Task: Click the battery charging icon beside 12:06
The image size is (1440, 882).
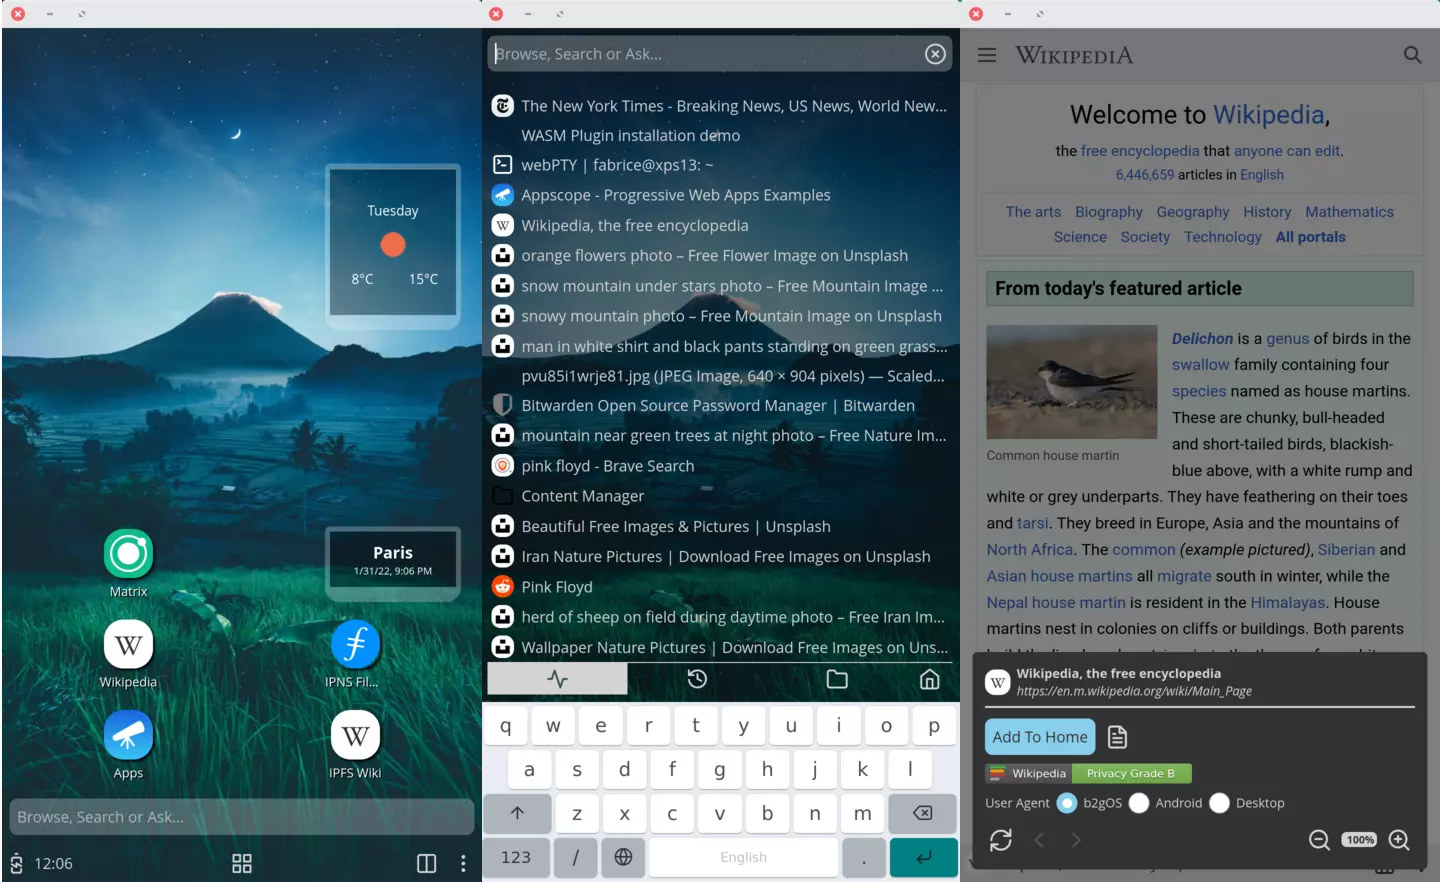Action: click(x=17, y=863)
